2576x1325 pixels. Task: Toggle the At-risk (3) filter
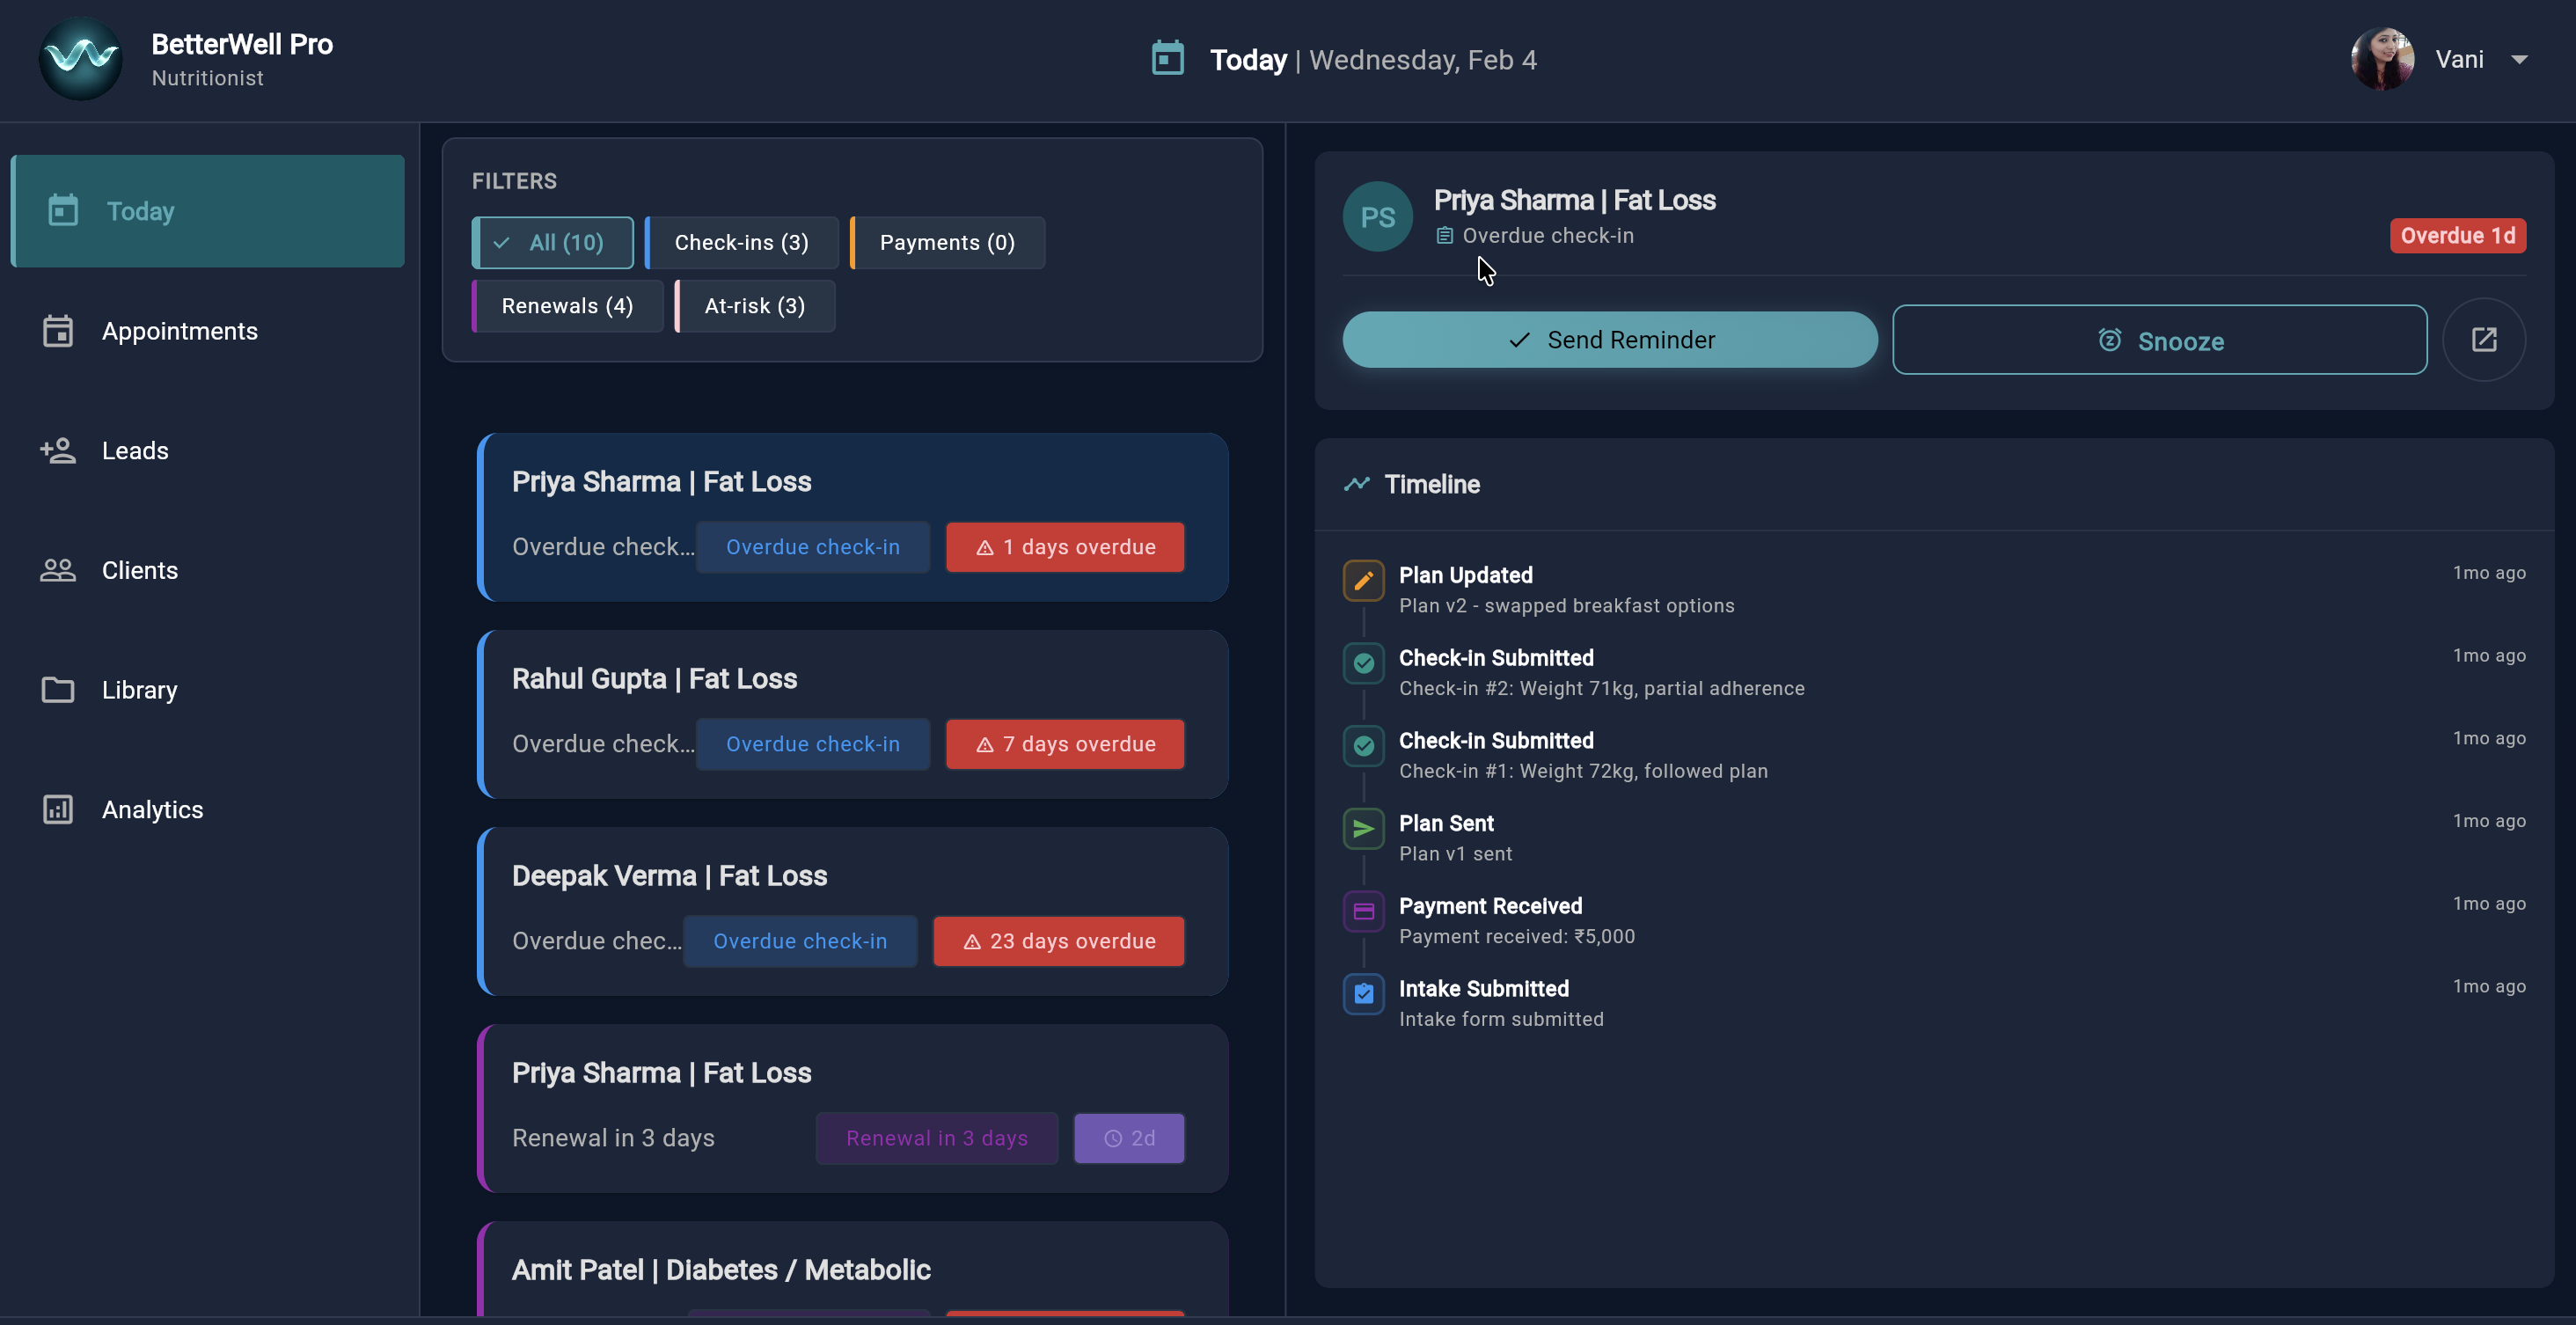tap(754, 305)
